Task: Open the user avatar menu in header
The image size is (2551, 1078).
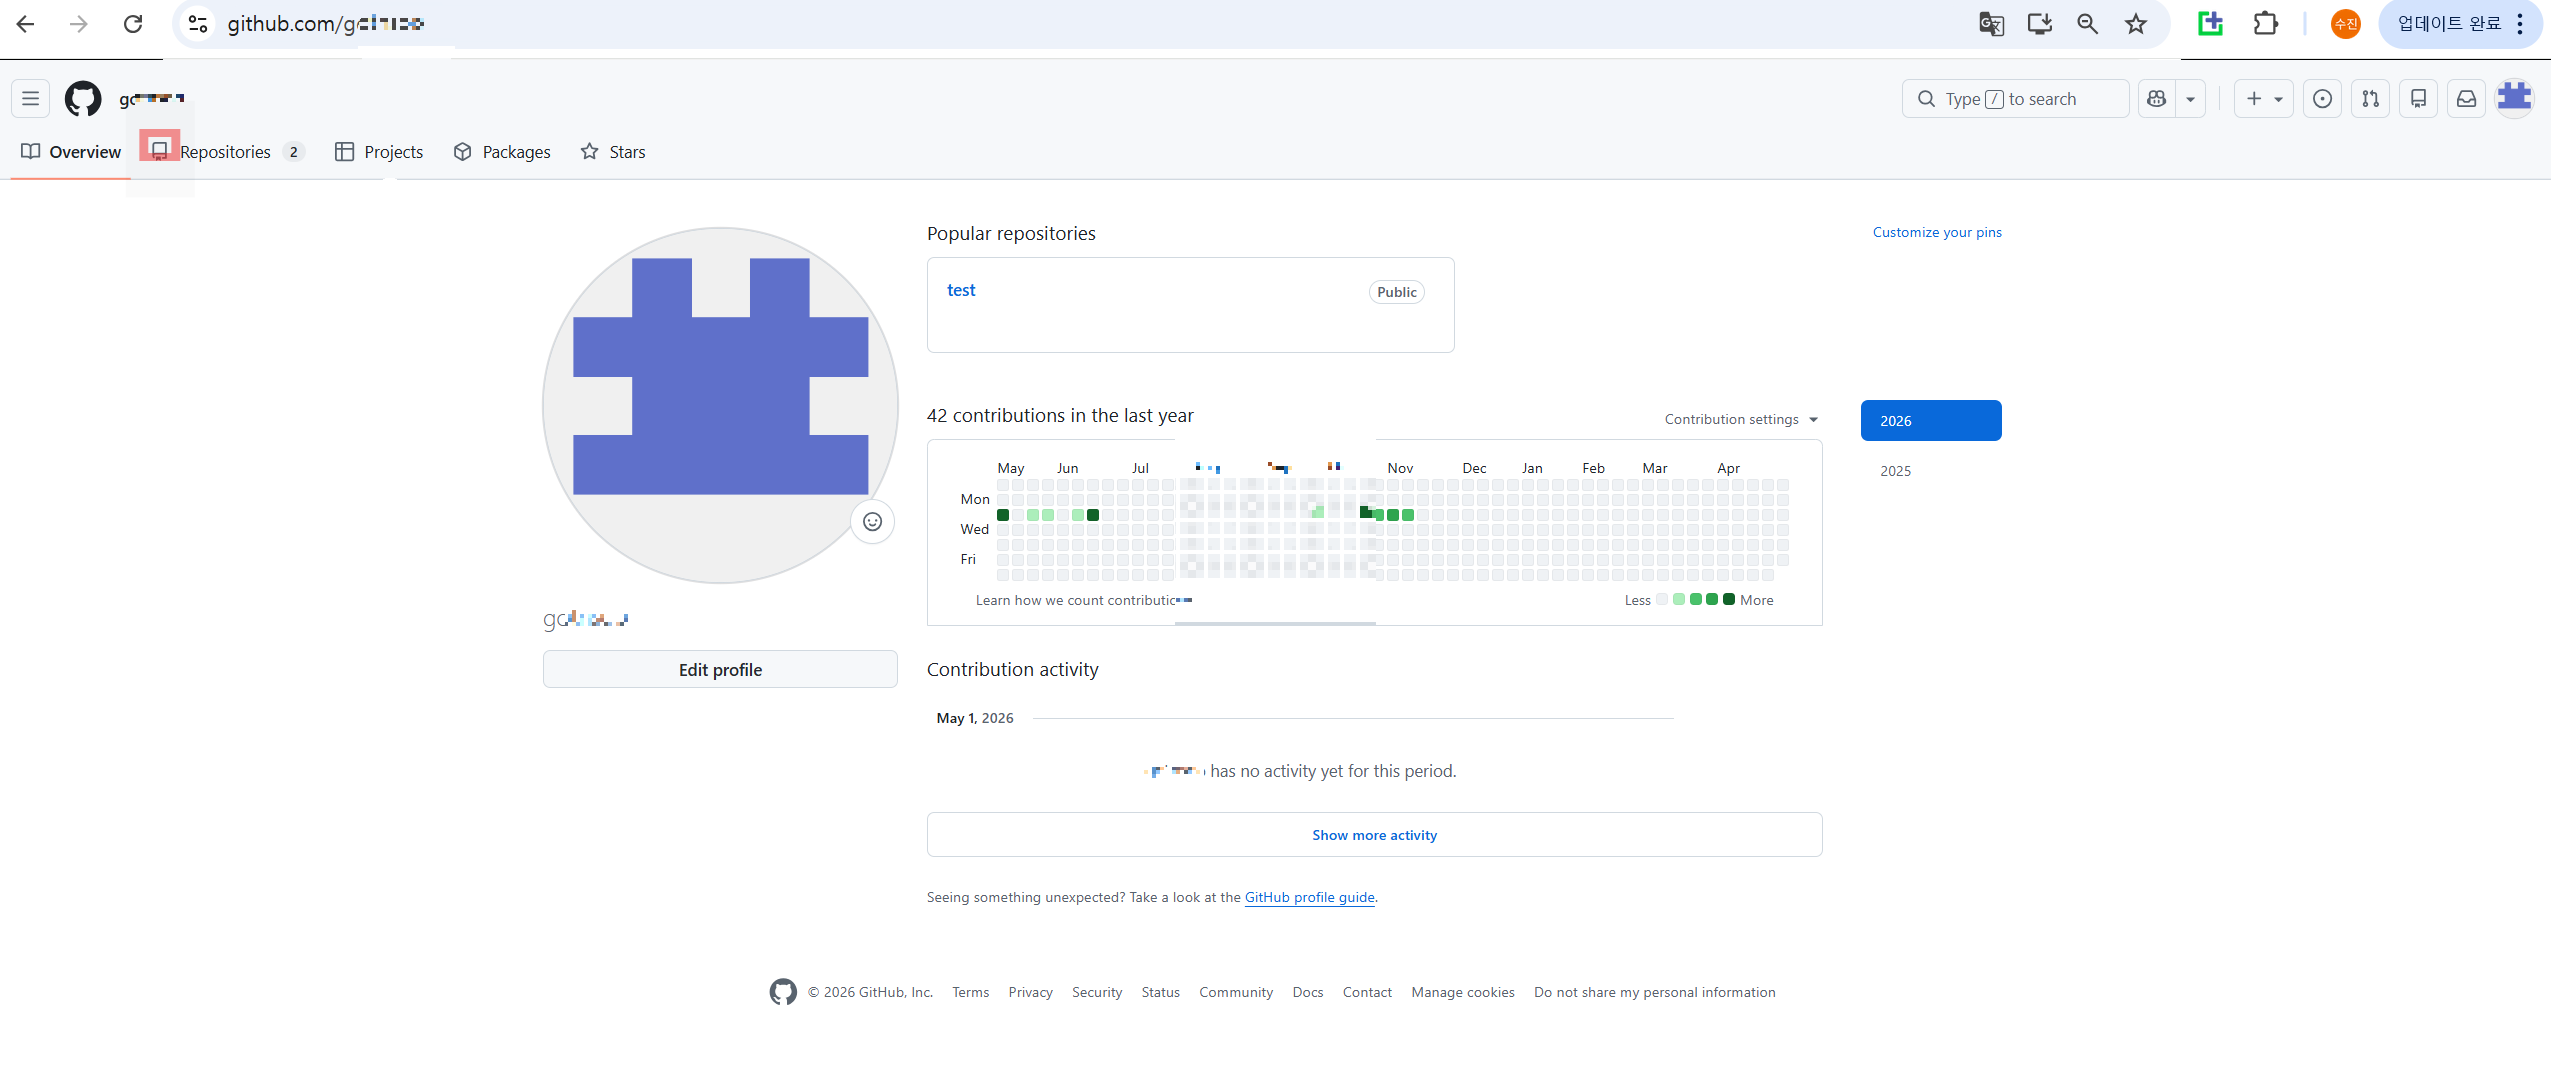Action: tap(2514, 99)
